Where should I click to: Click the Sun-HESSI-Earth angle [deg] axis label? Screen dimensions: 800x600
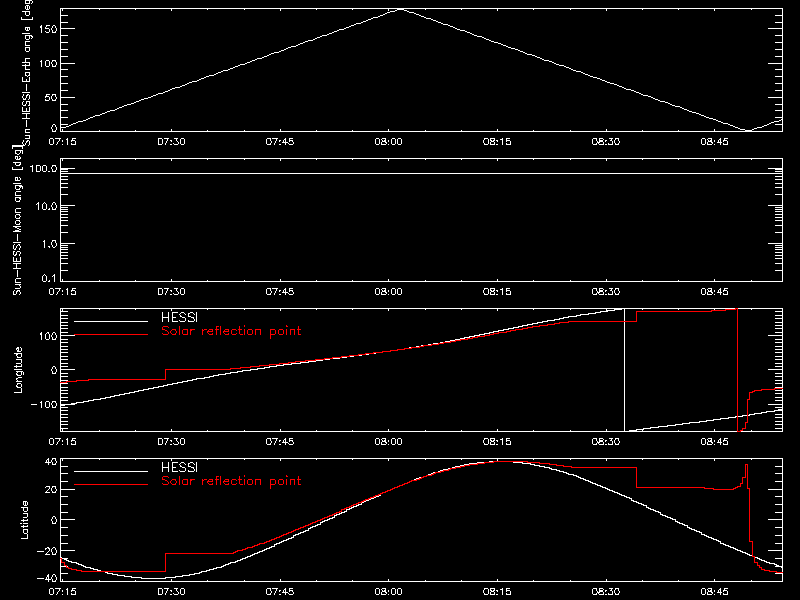(x=27, y=72)
